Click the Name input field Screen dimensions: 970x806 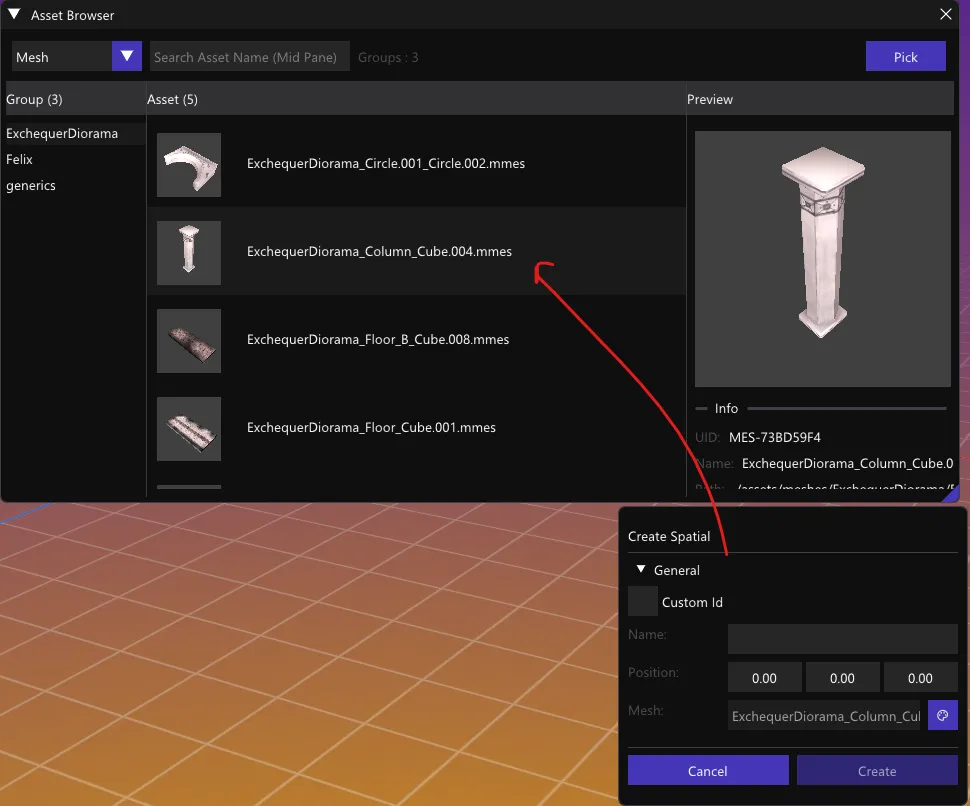coord(843,639)
